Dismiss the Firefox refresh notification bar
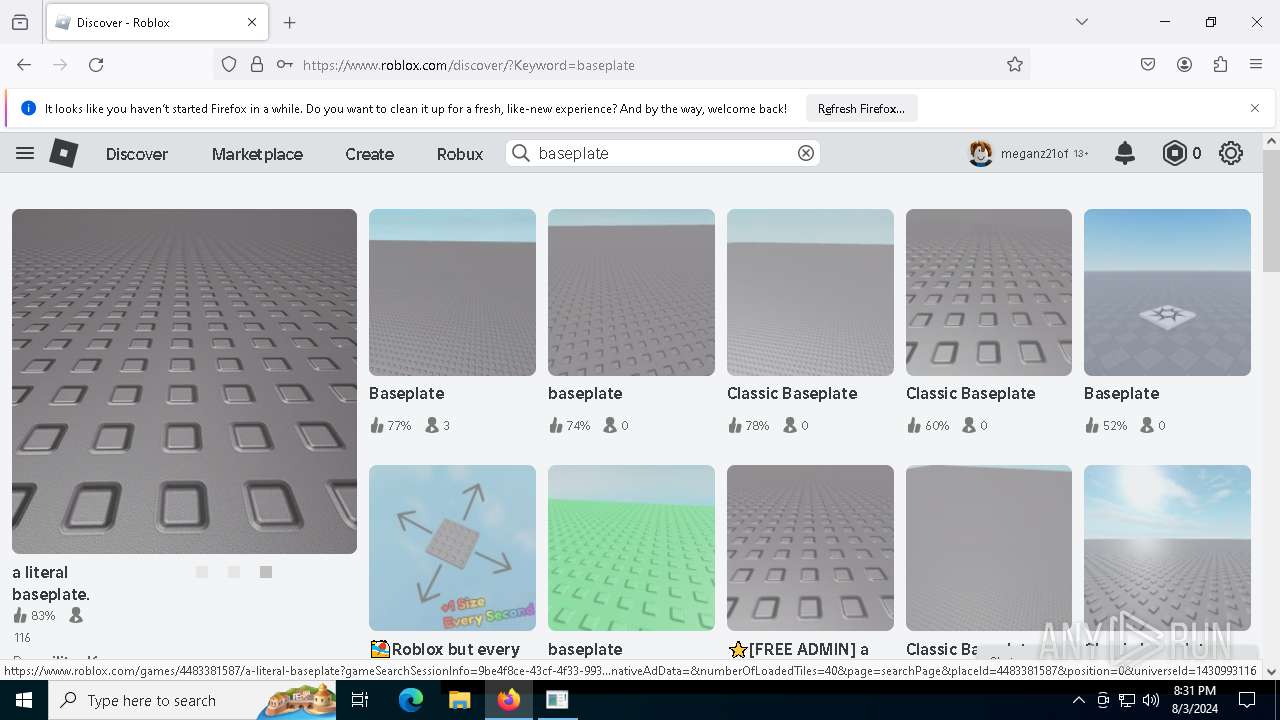Image resolution: width=1280 pixels, height=720 pixels. point(1255,108)
